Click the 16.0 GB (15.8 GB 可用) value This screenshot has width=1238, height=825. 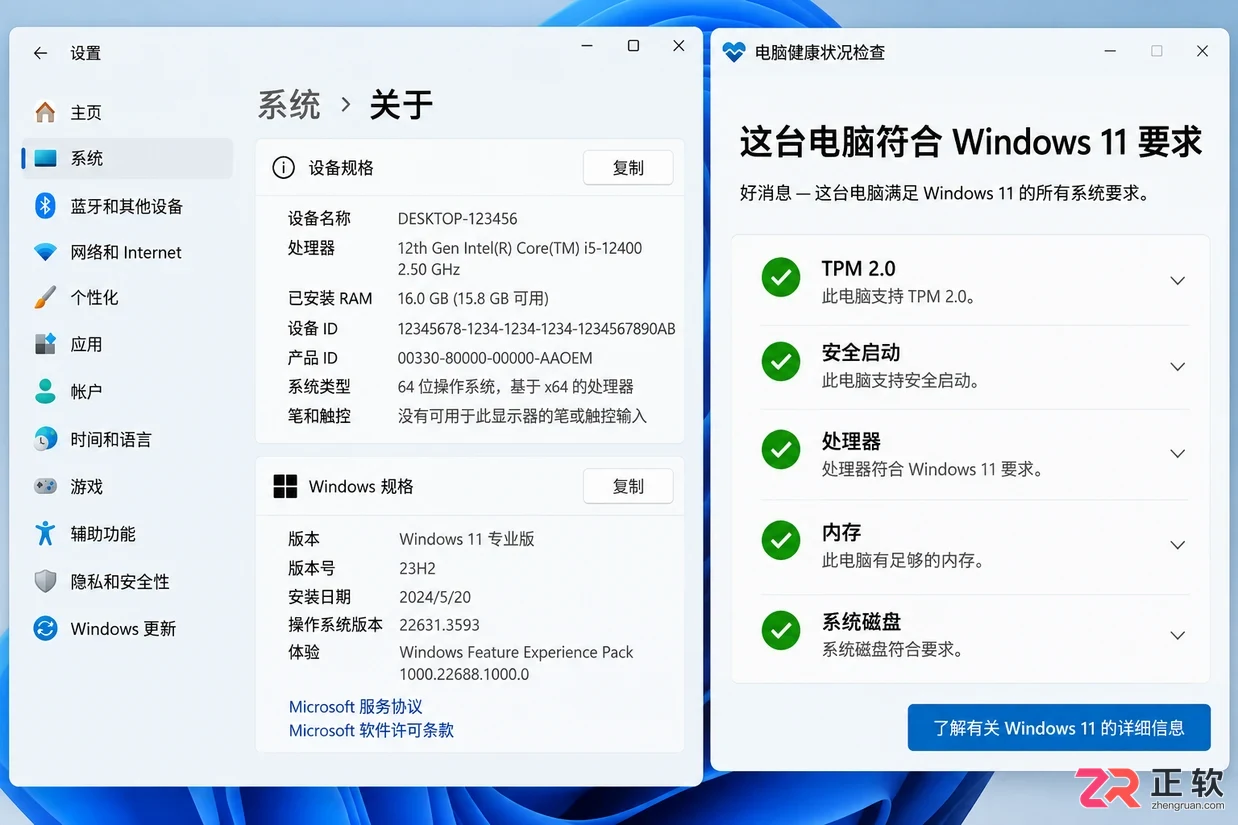coord(473,298)
